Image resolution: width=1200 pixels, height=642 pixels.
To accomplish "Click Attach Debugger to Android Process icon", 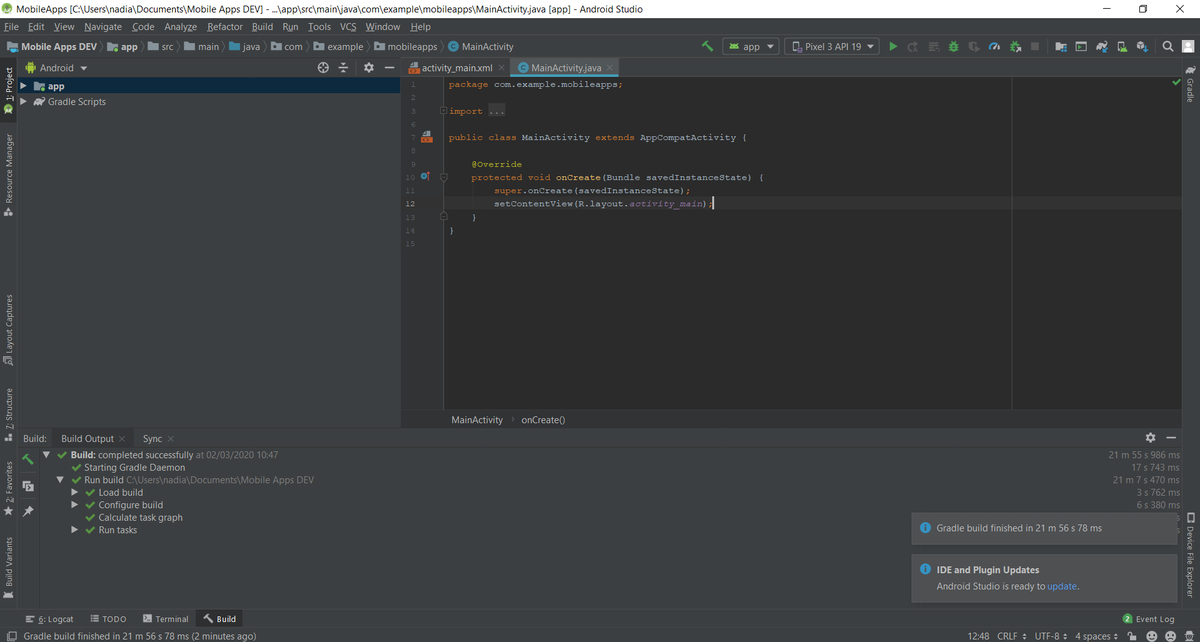I will tap(1015, 46).
